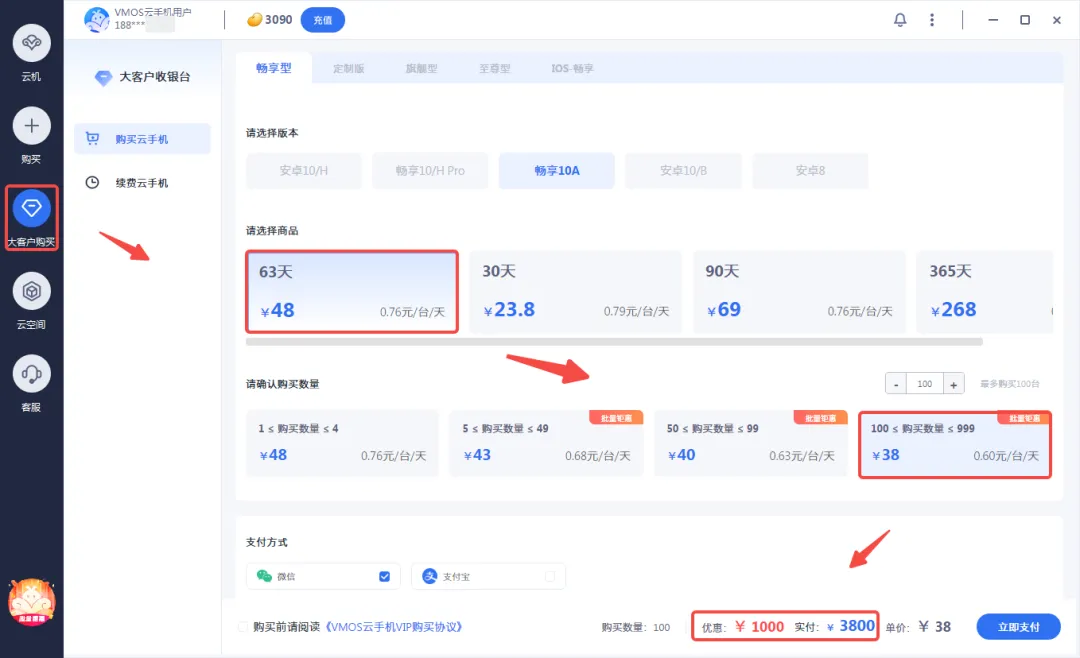Check the VIP purchase agreement checkbox
1080x658 pixels.
[243, 627]
